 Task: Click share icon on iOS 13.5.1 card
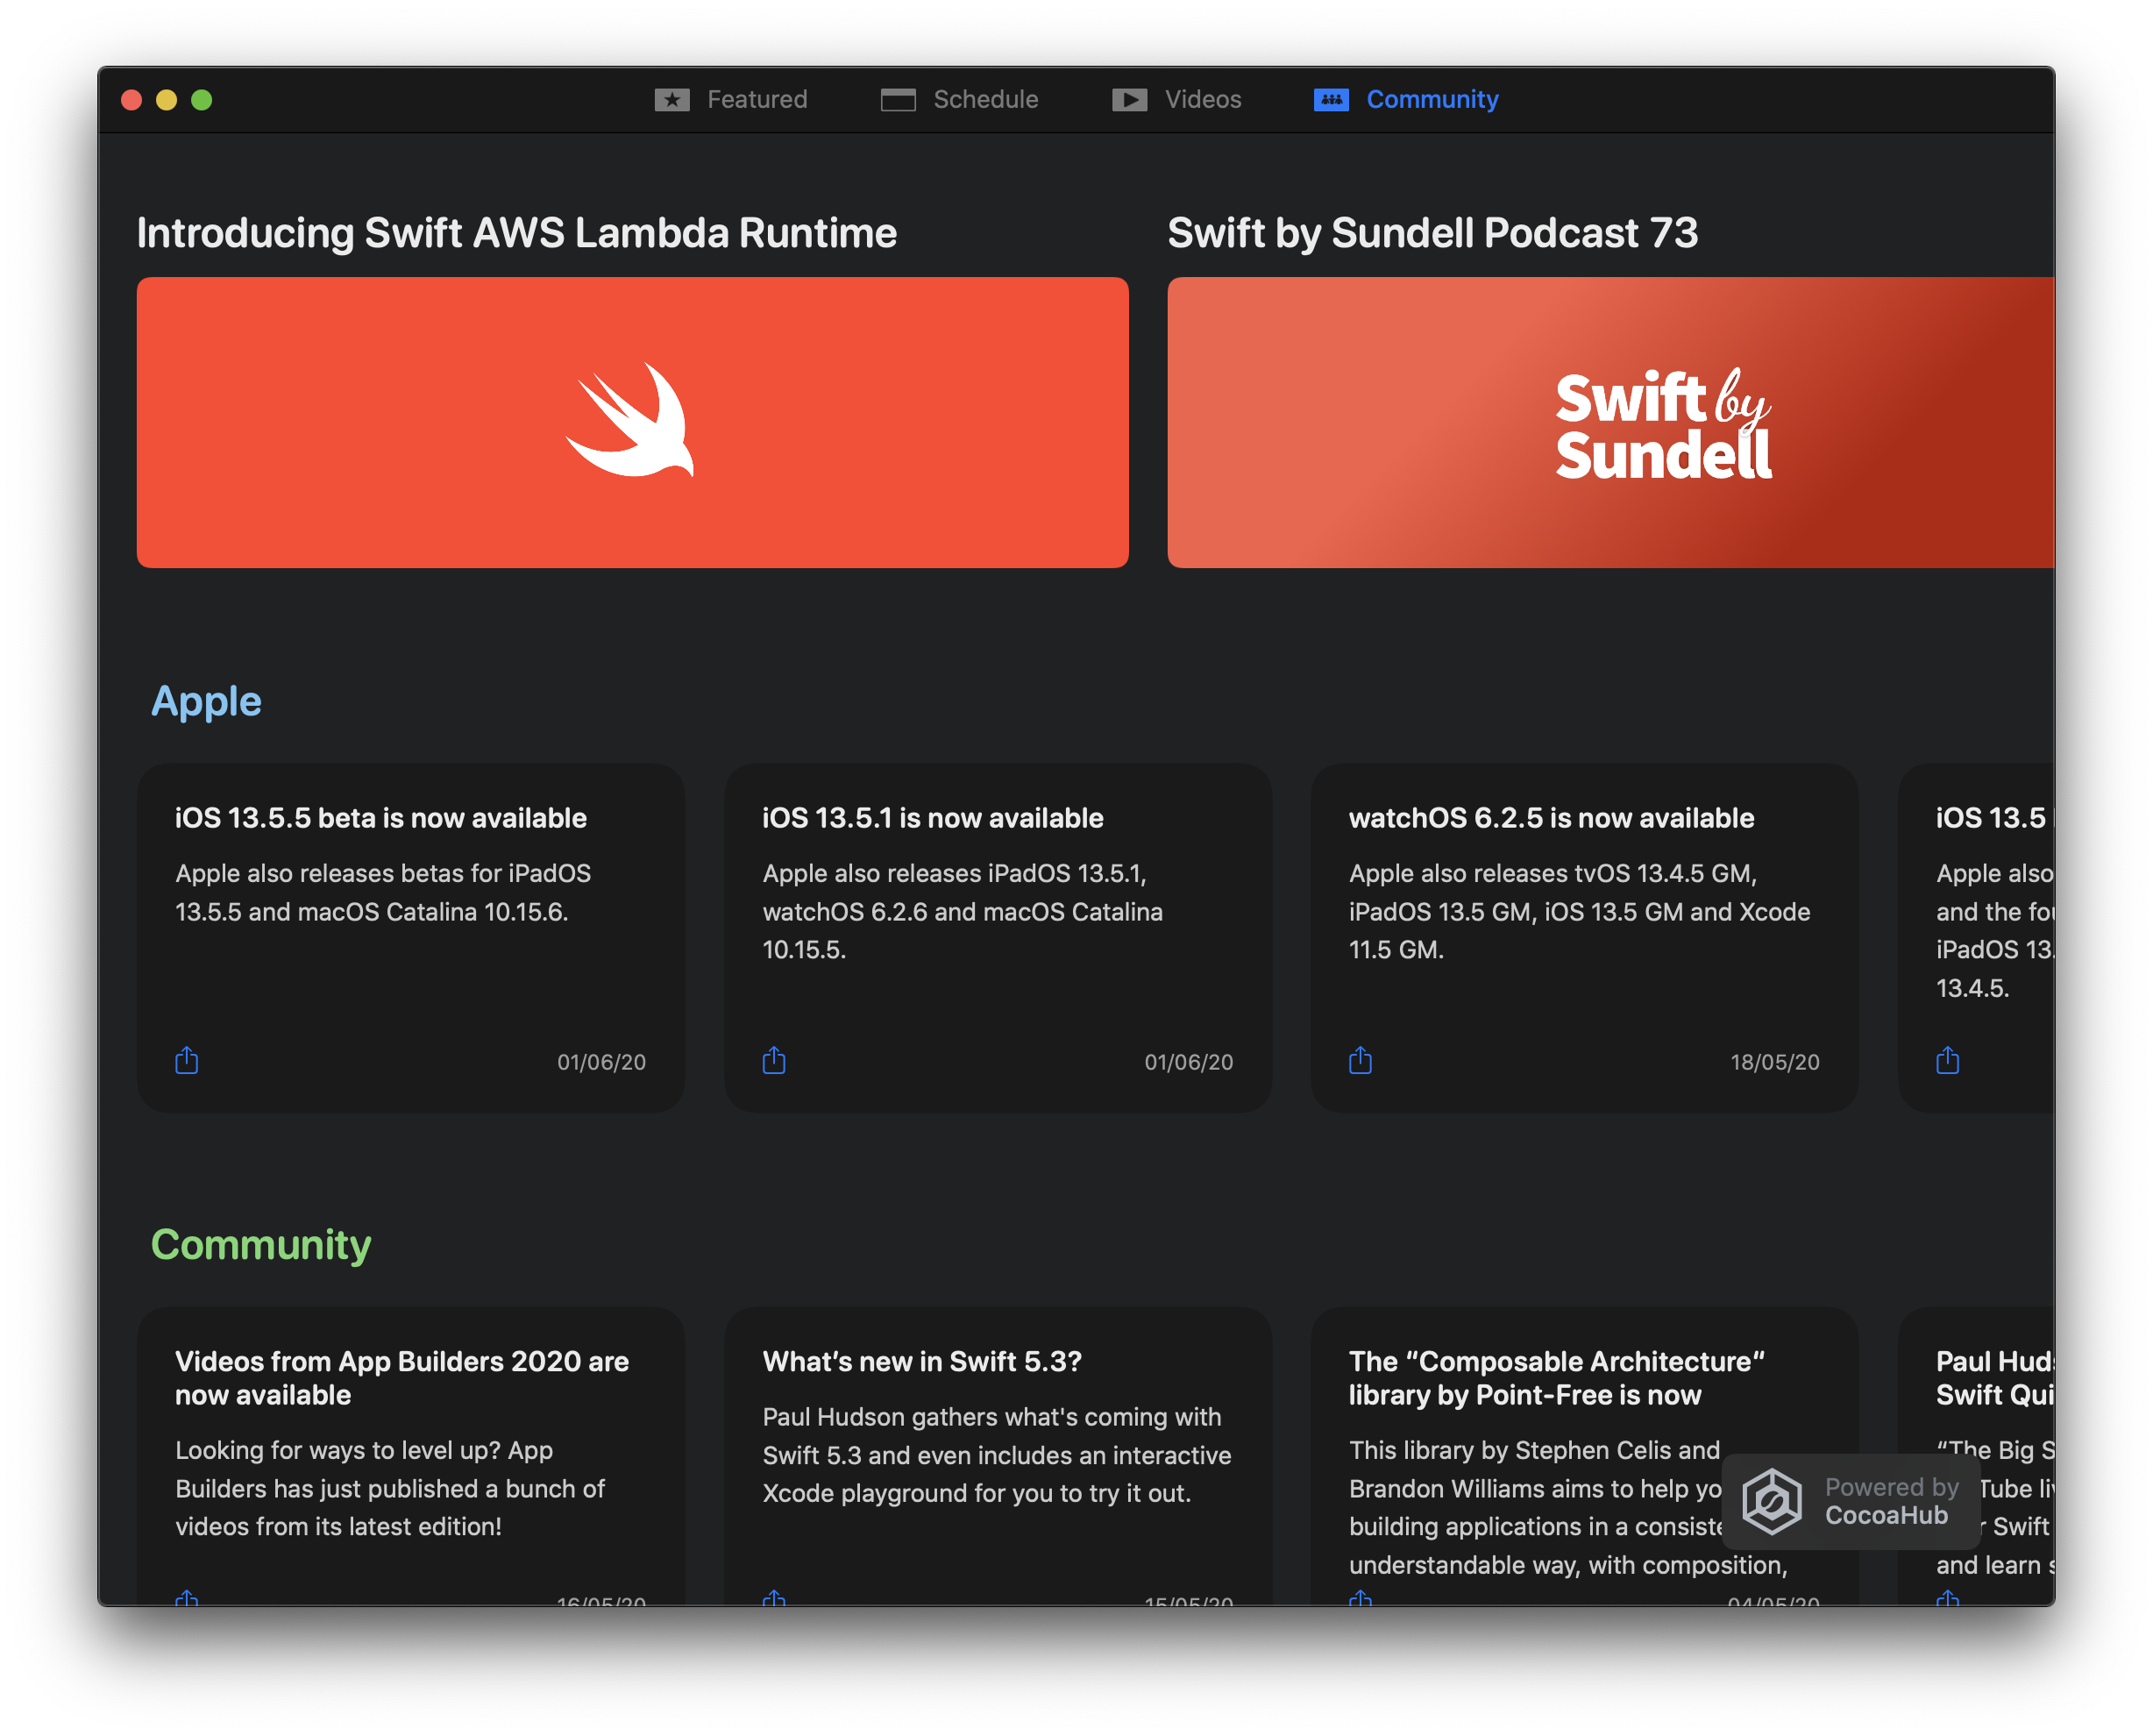pyautogui.click(x=774, y=1060)
